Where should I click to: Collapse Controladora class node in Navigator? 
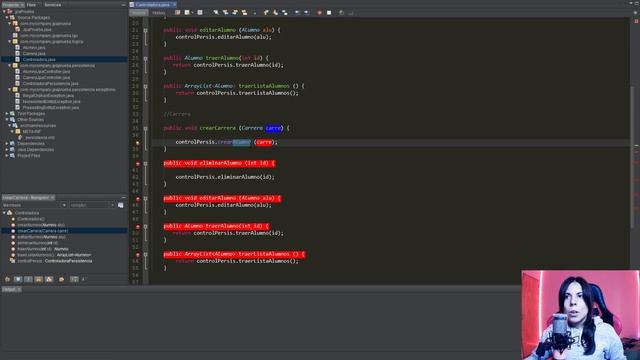pos(4,213)
